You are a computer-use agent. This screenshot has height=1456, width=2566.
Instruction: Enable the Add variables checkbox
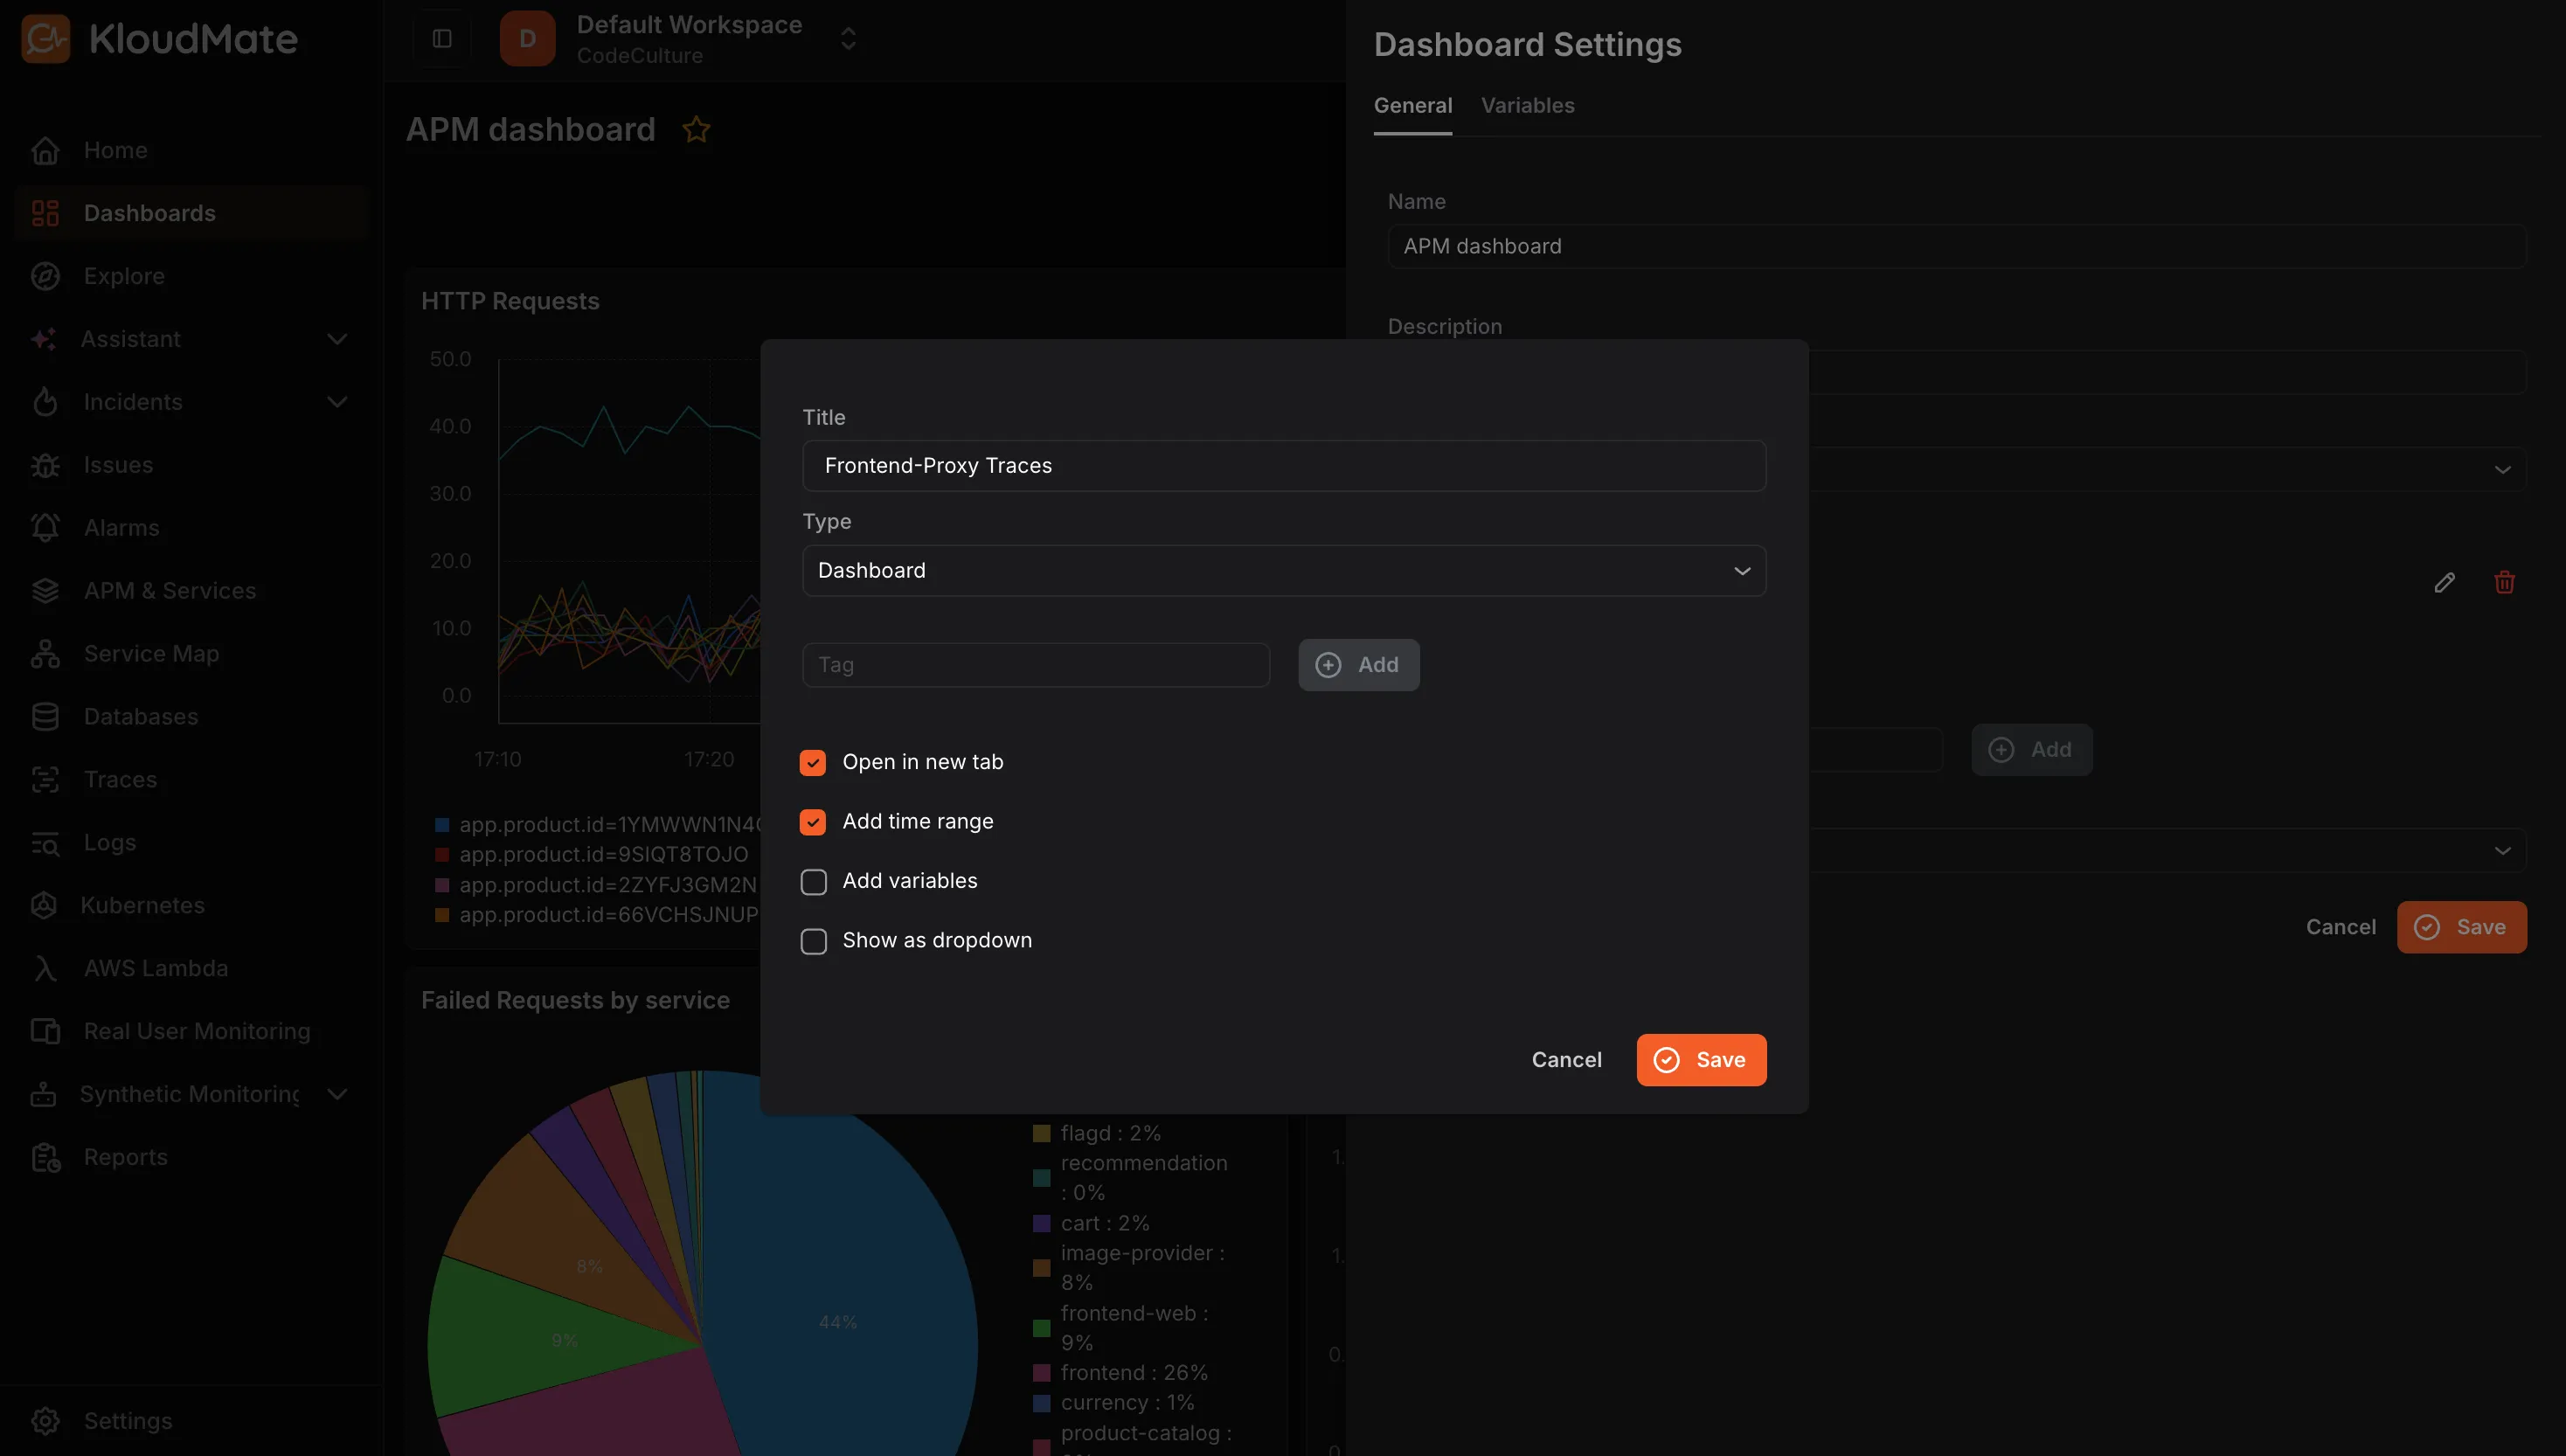pos(813,882)
